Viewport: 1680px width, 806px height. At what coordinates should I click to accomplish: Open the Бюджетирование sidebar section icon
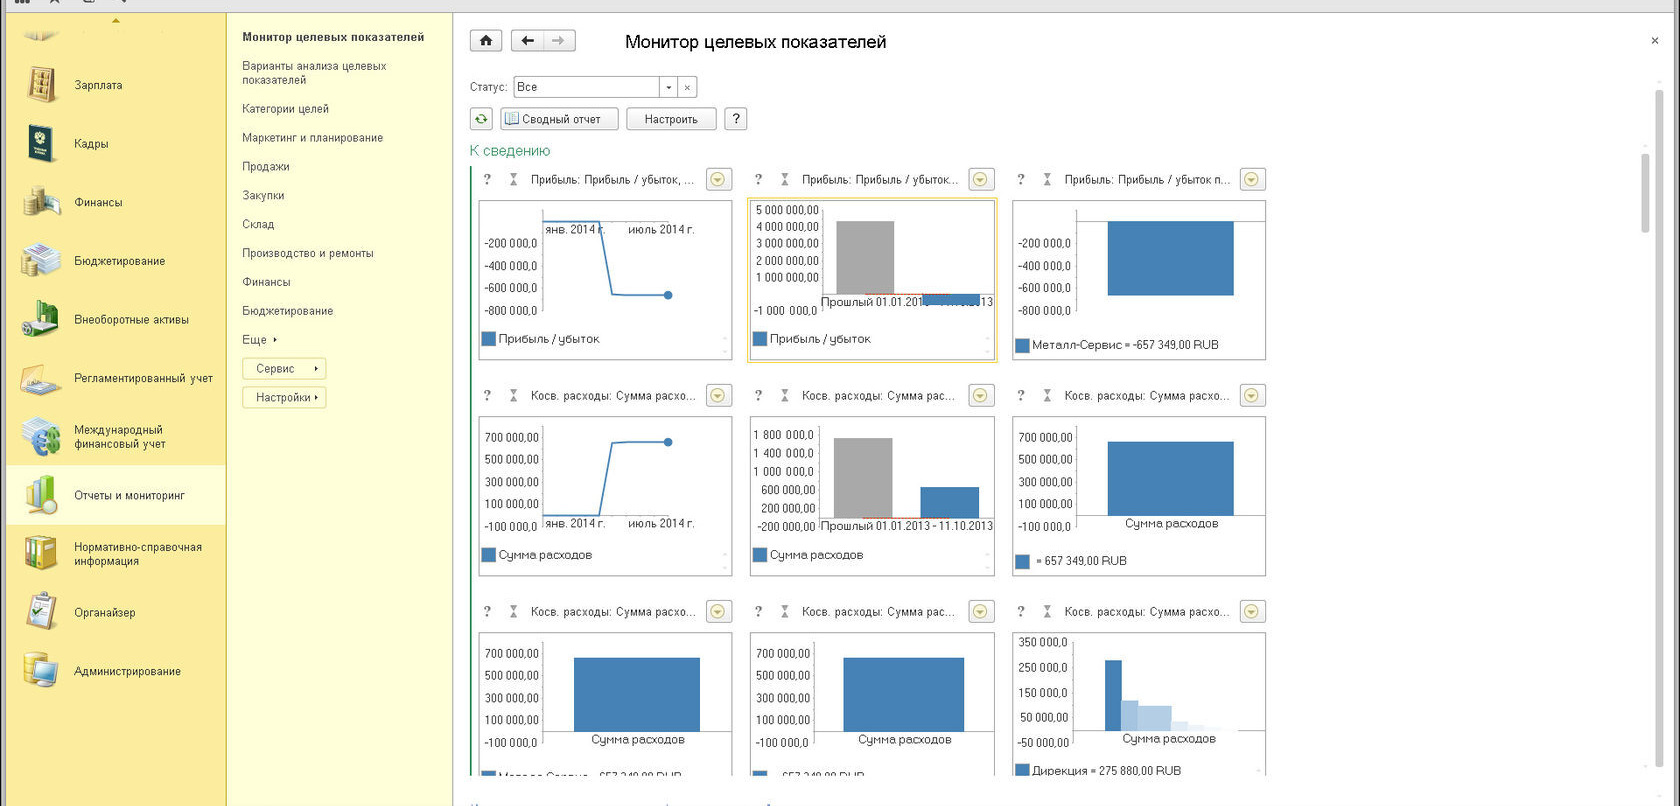(41, 261)
